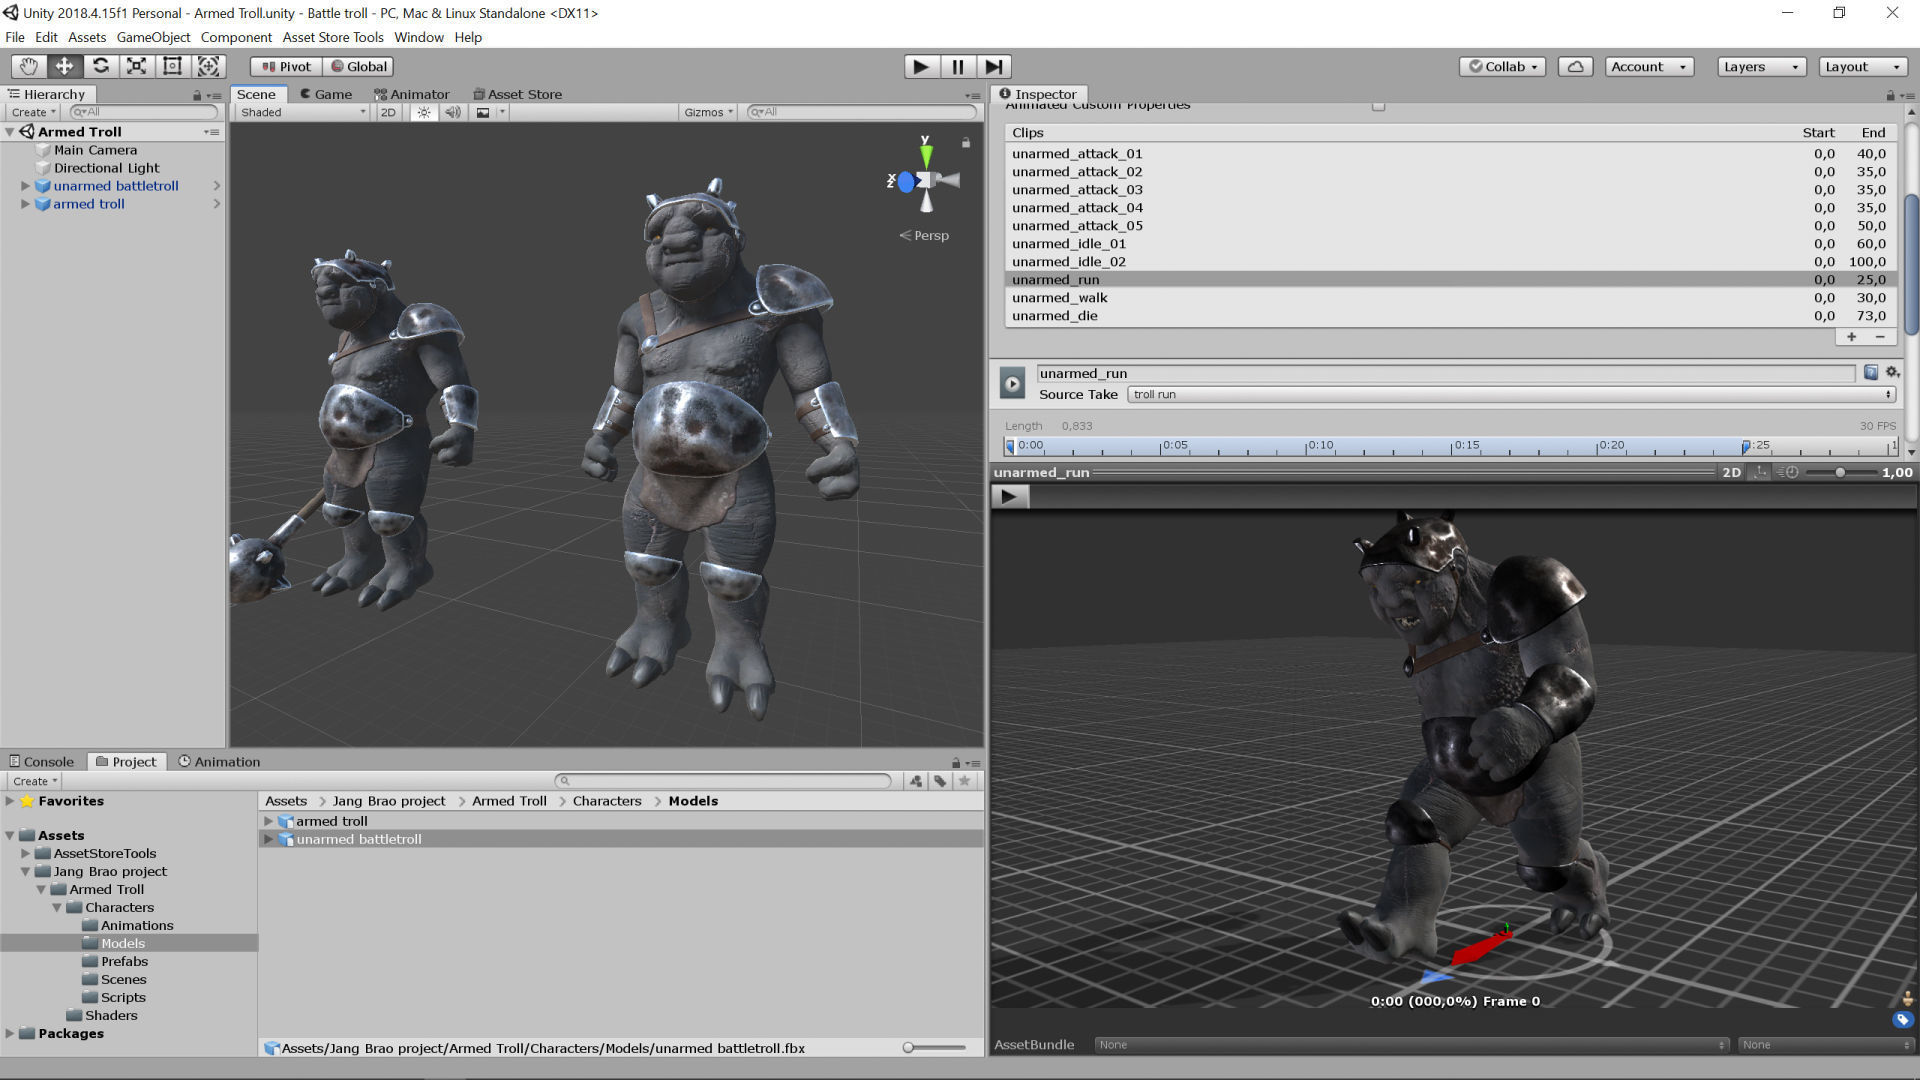Open the Gizmos dropdown
This screenshot has width=1920, height=1080.
pos(709,112)
